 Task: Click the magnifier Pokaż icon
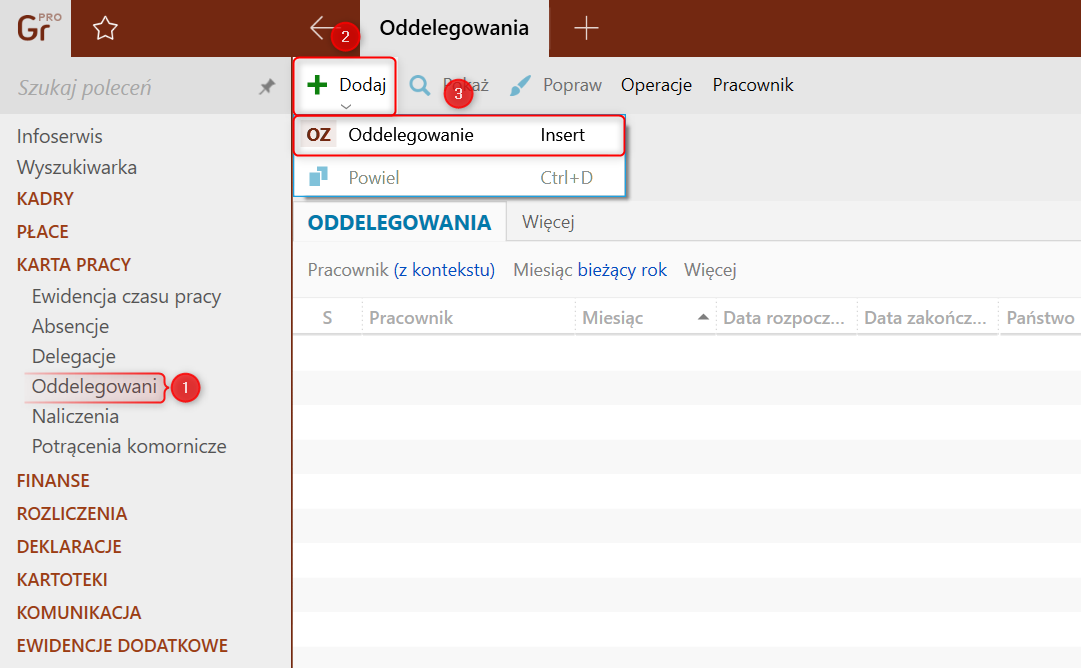419,85
